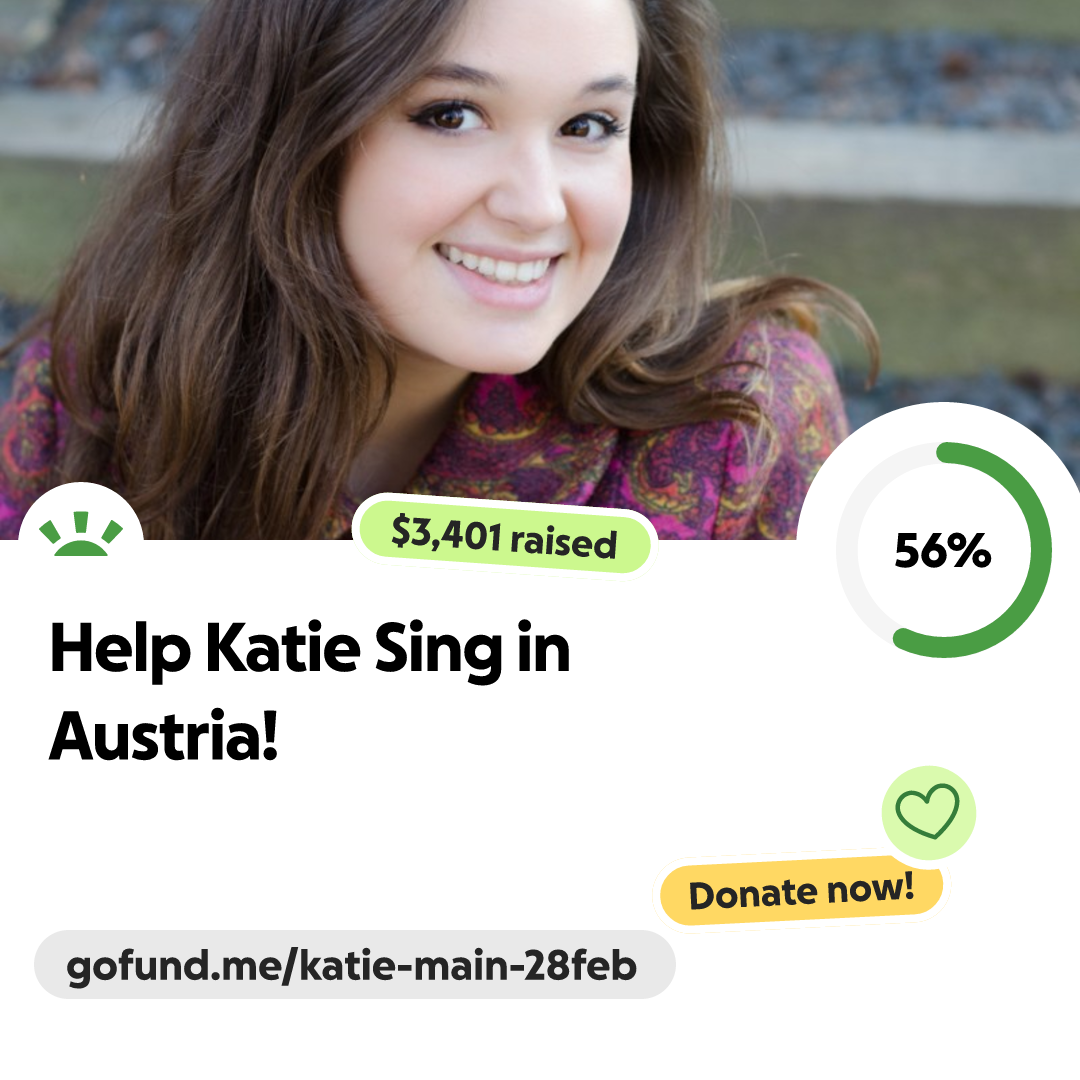
Task: Click the Donate now! button
Action: tap(801, 892)
